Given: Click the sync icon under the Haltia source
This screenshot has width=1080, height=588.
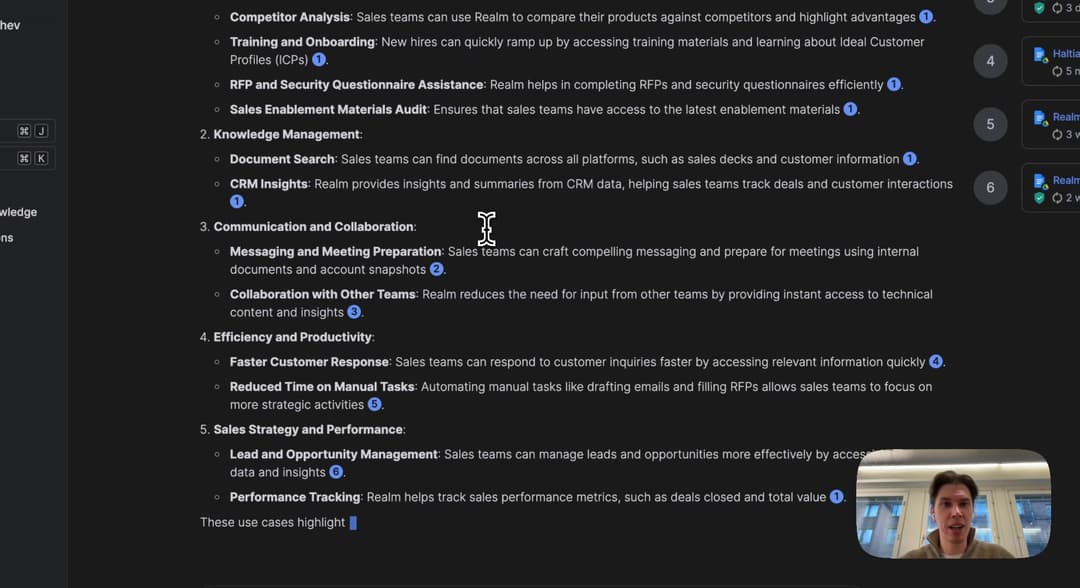Looking at the screenshot, I should [1057, 72].
